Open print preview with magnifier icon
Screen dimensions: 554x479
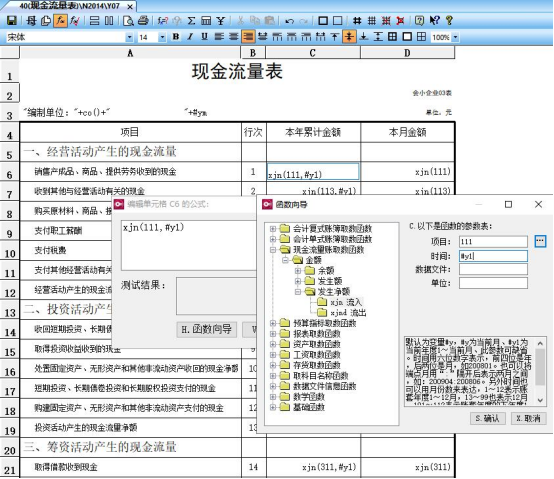[x=128, y=21]
